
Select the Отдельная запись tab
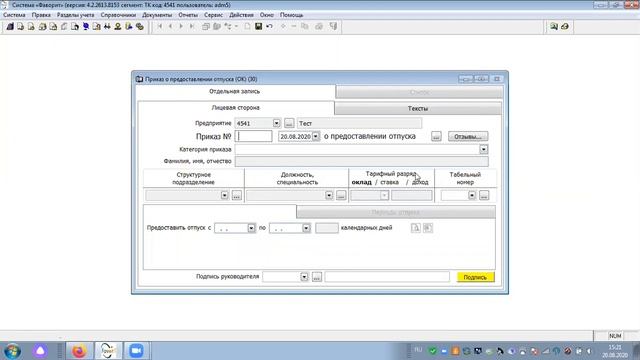[x=235, y=91]
